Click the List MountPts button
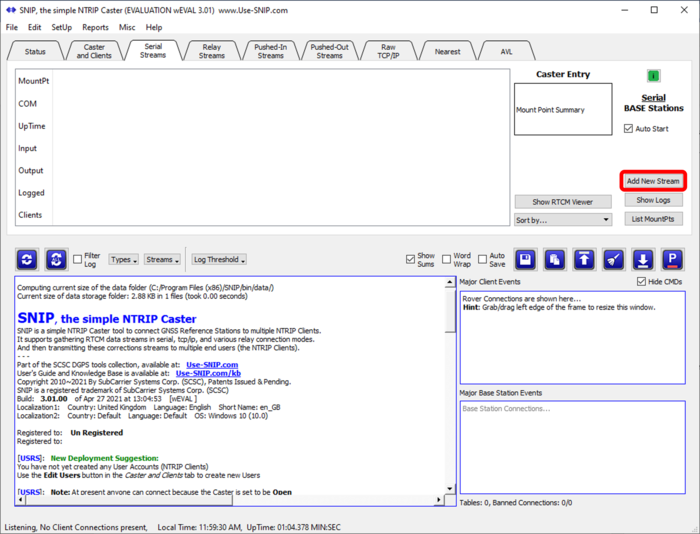The height and width of the screenshot is (534, 700). 653,219
